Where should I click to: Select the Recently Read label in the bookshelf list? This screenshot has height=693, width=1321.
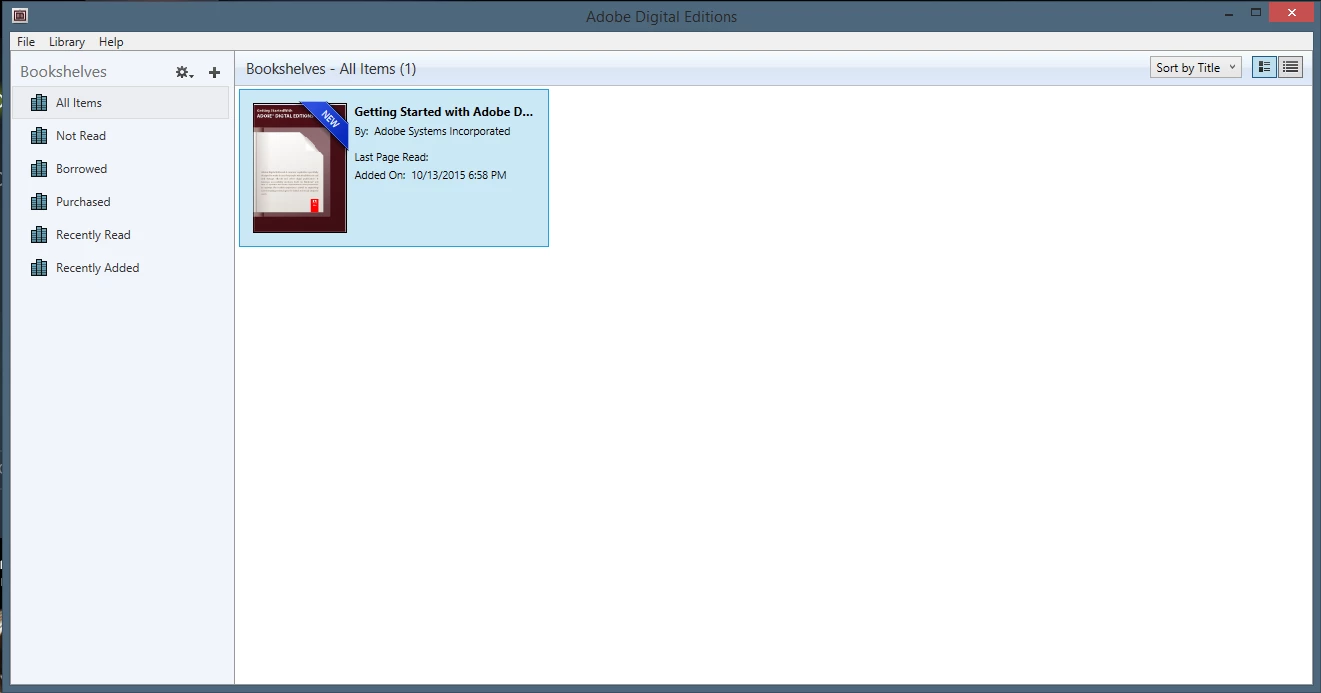[x=93, y=235]
